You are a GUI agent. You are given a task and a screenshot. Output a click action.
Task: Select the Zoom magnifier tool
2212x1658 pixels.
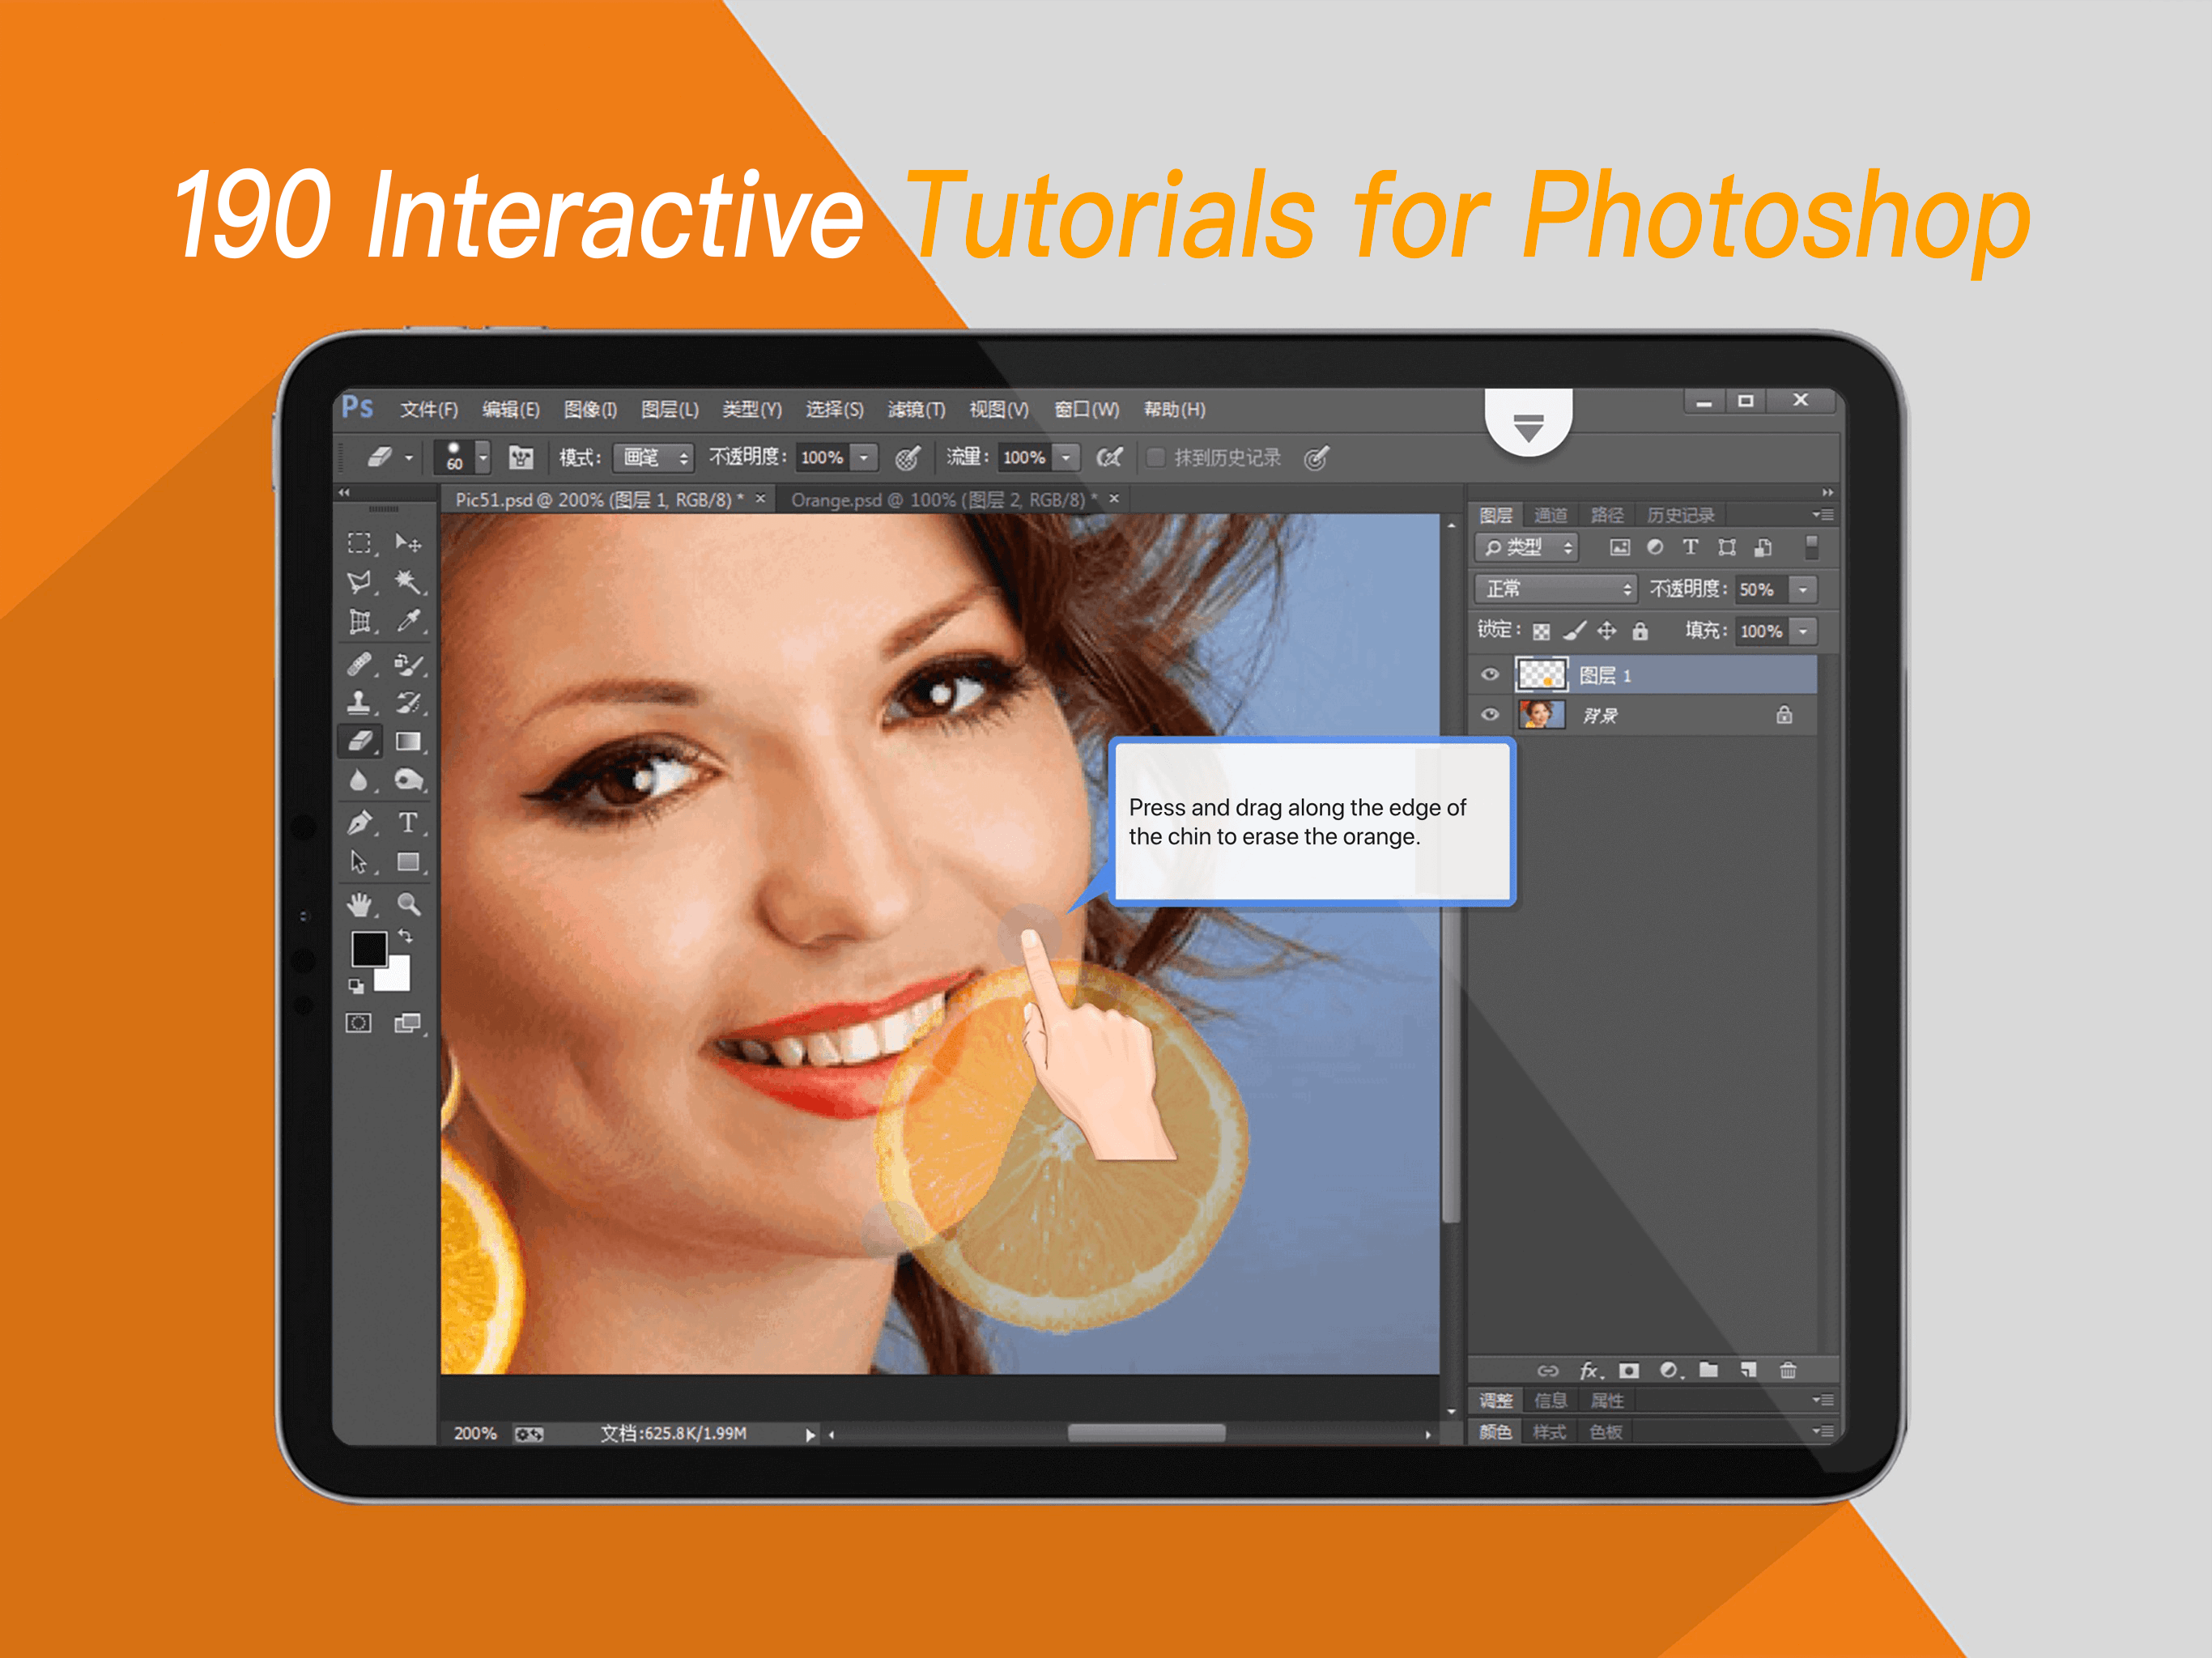pyautogui.click(x=408, y=904)
